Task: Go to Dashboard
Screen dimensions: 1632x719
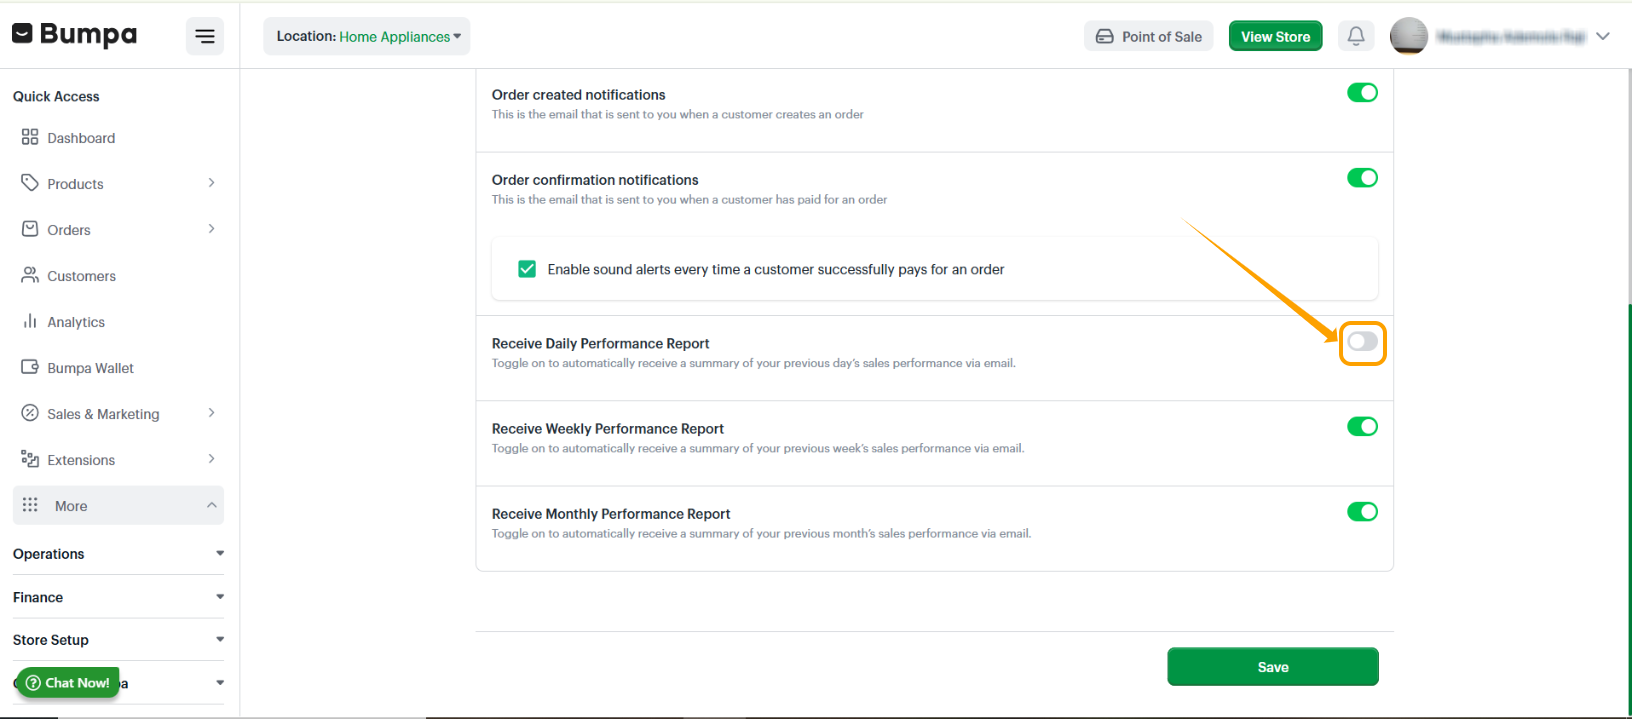Action: tap(81, 138)
